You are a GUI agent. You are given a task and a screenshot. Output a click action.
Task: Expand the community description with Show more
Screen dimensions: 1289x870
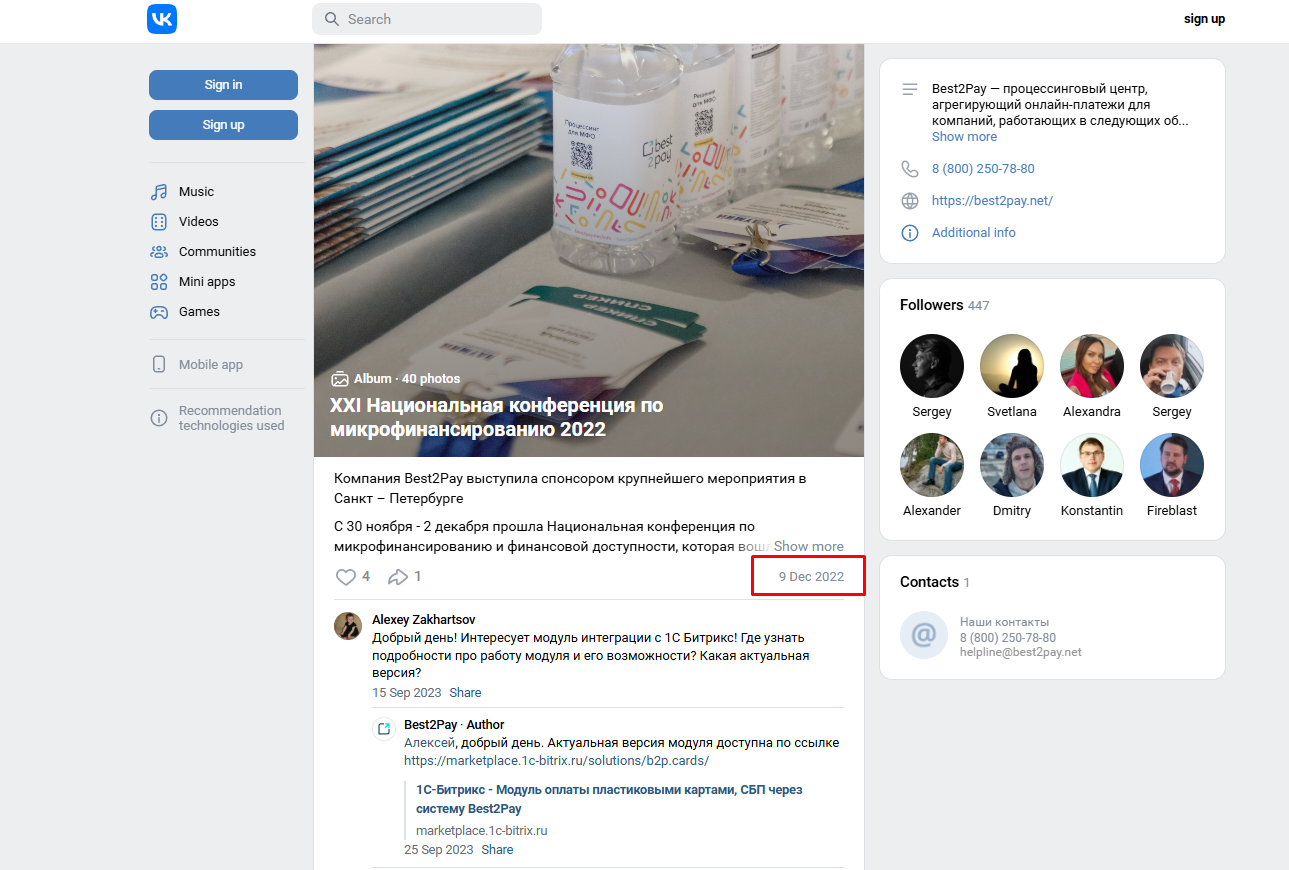tap(963, 136)
